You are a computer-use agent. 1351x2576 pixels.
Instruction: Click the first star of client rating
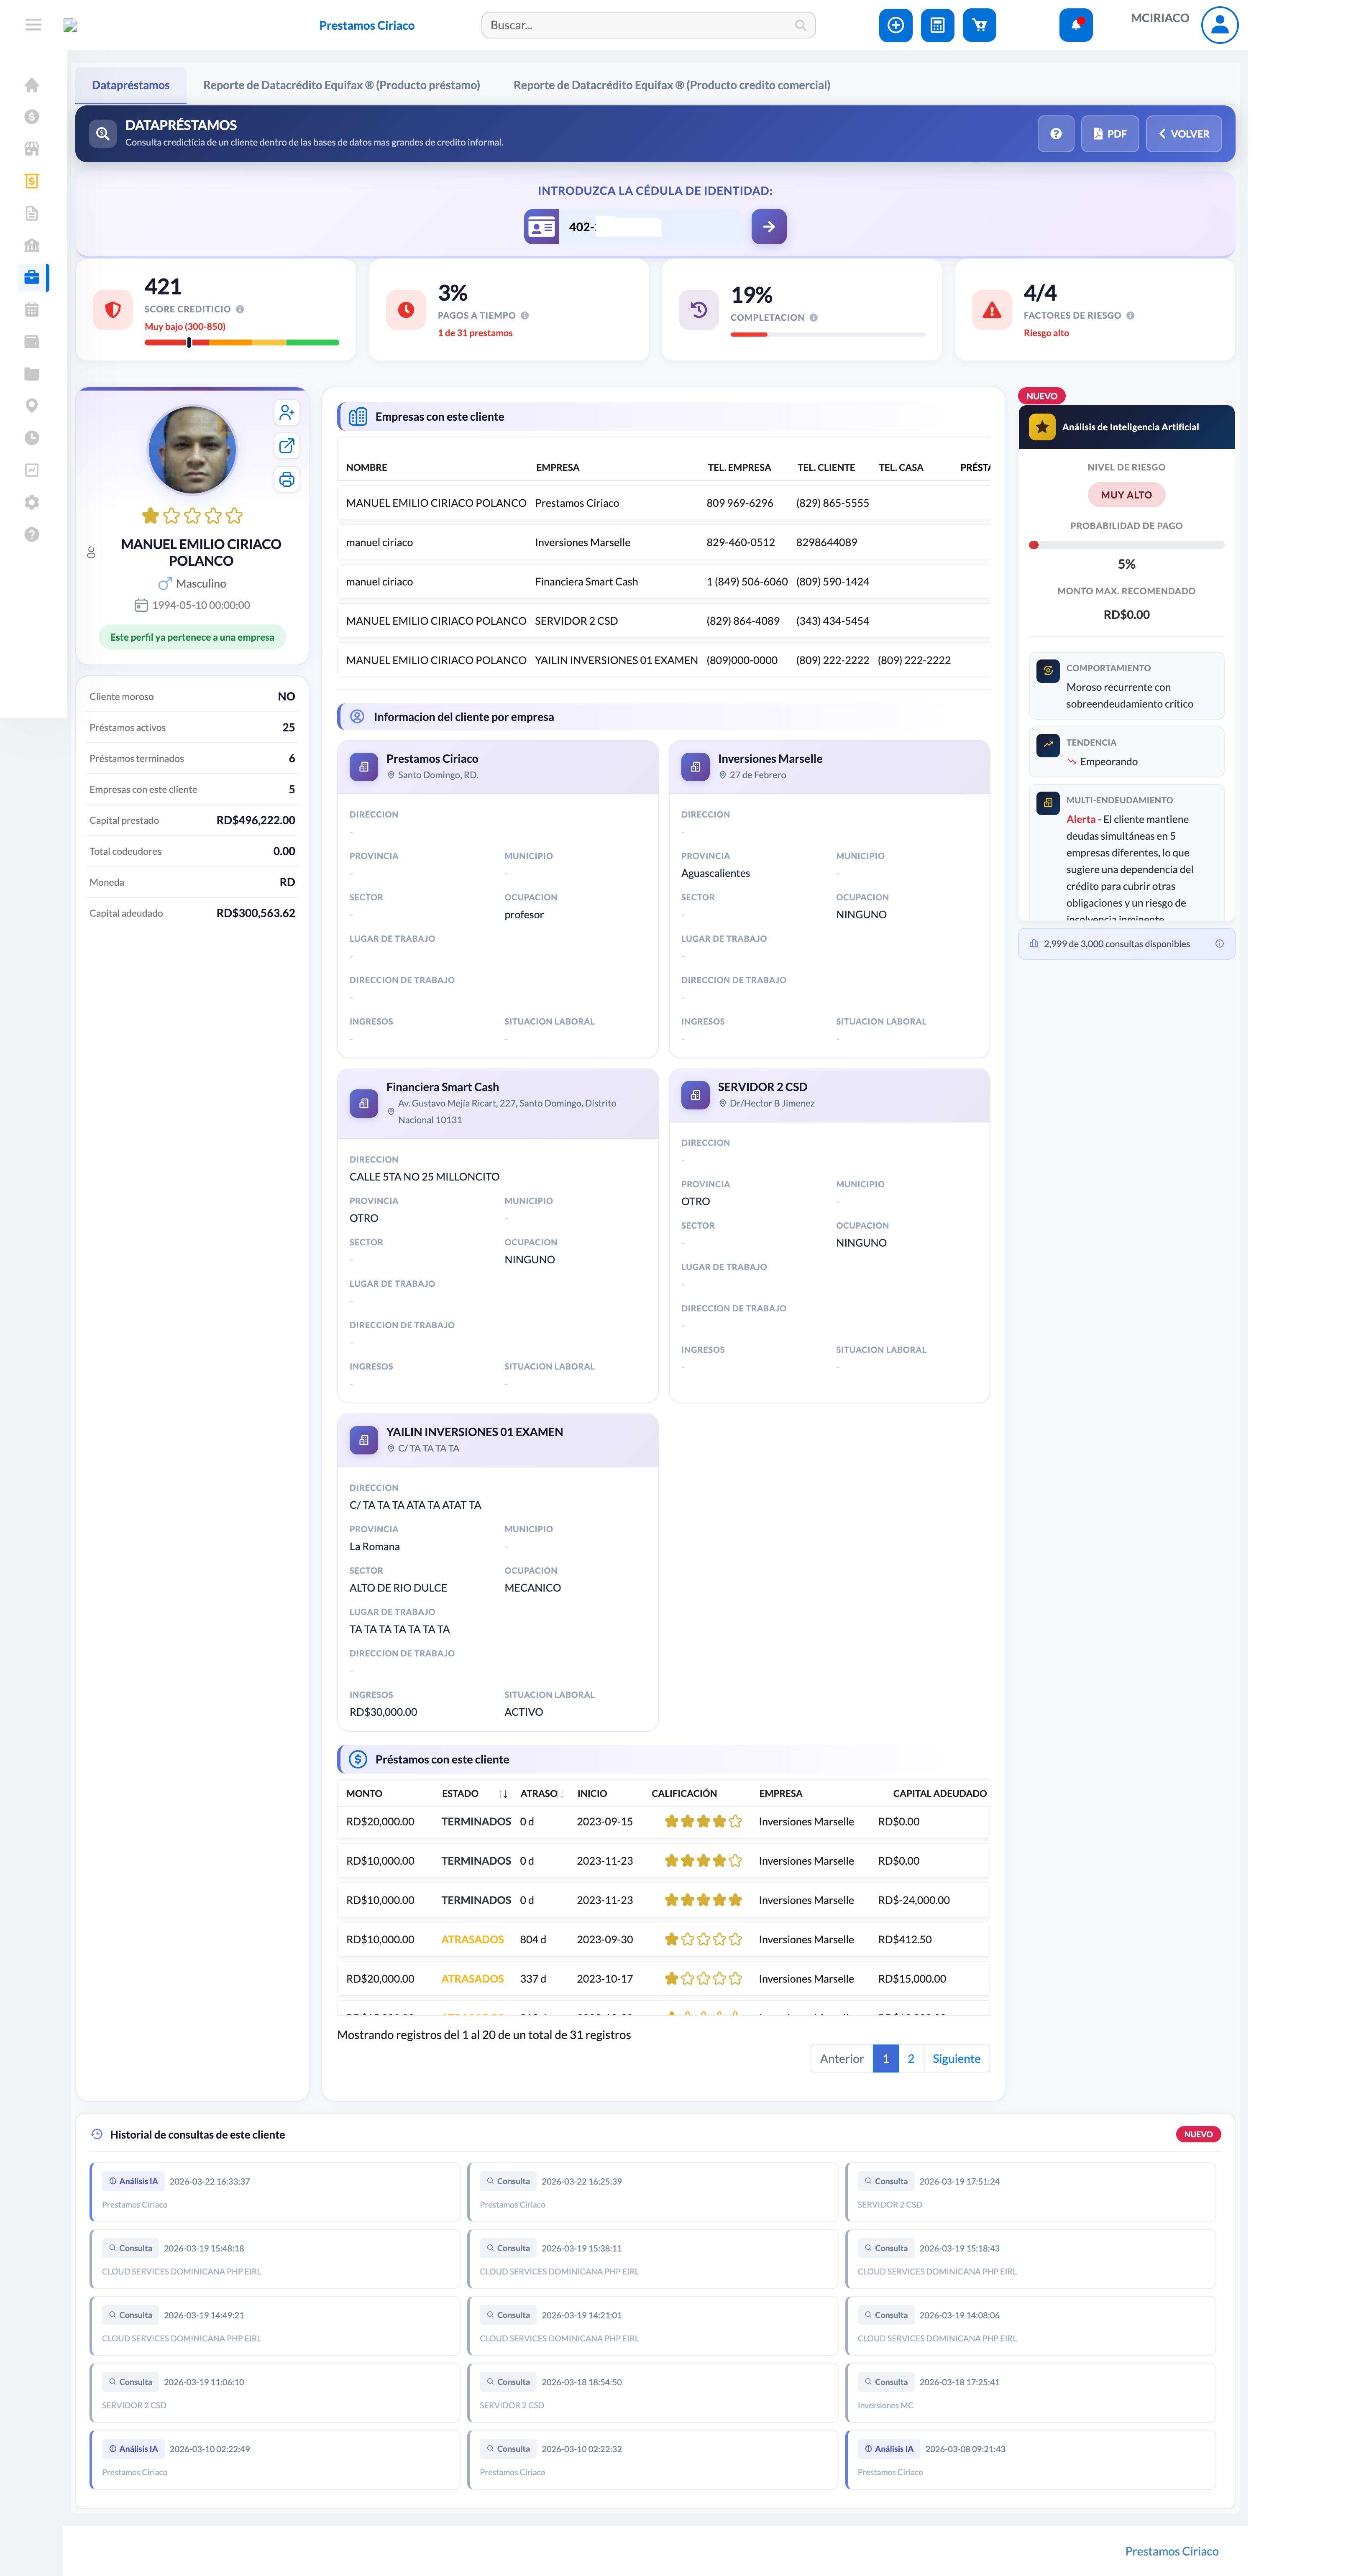150,516
